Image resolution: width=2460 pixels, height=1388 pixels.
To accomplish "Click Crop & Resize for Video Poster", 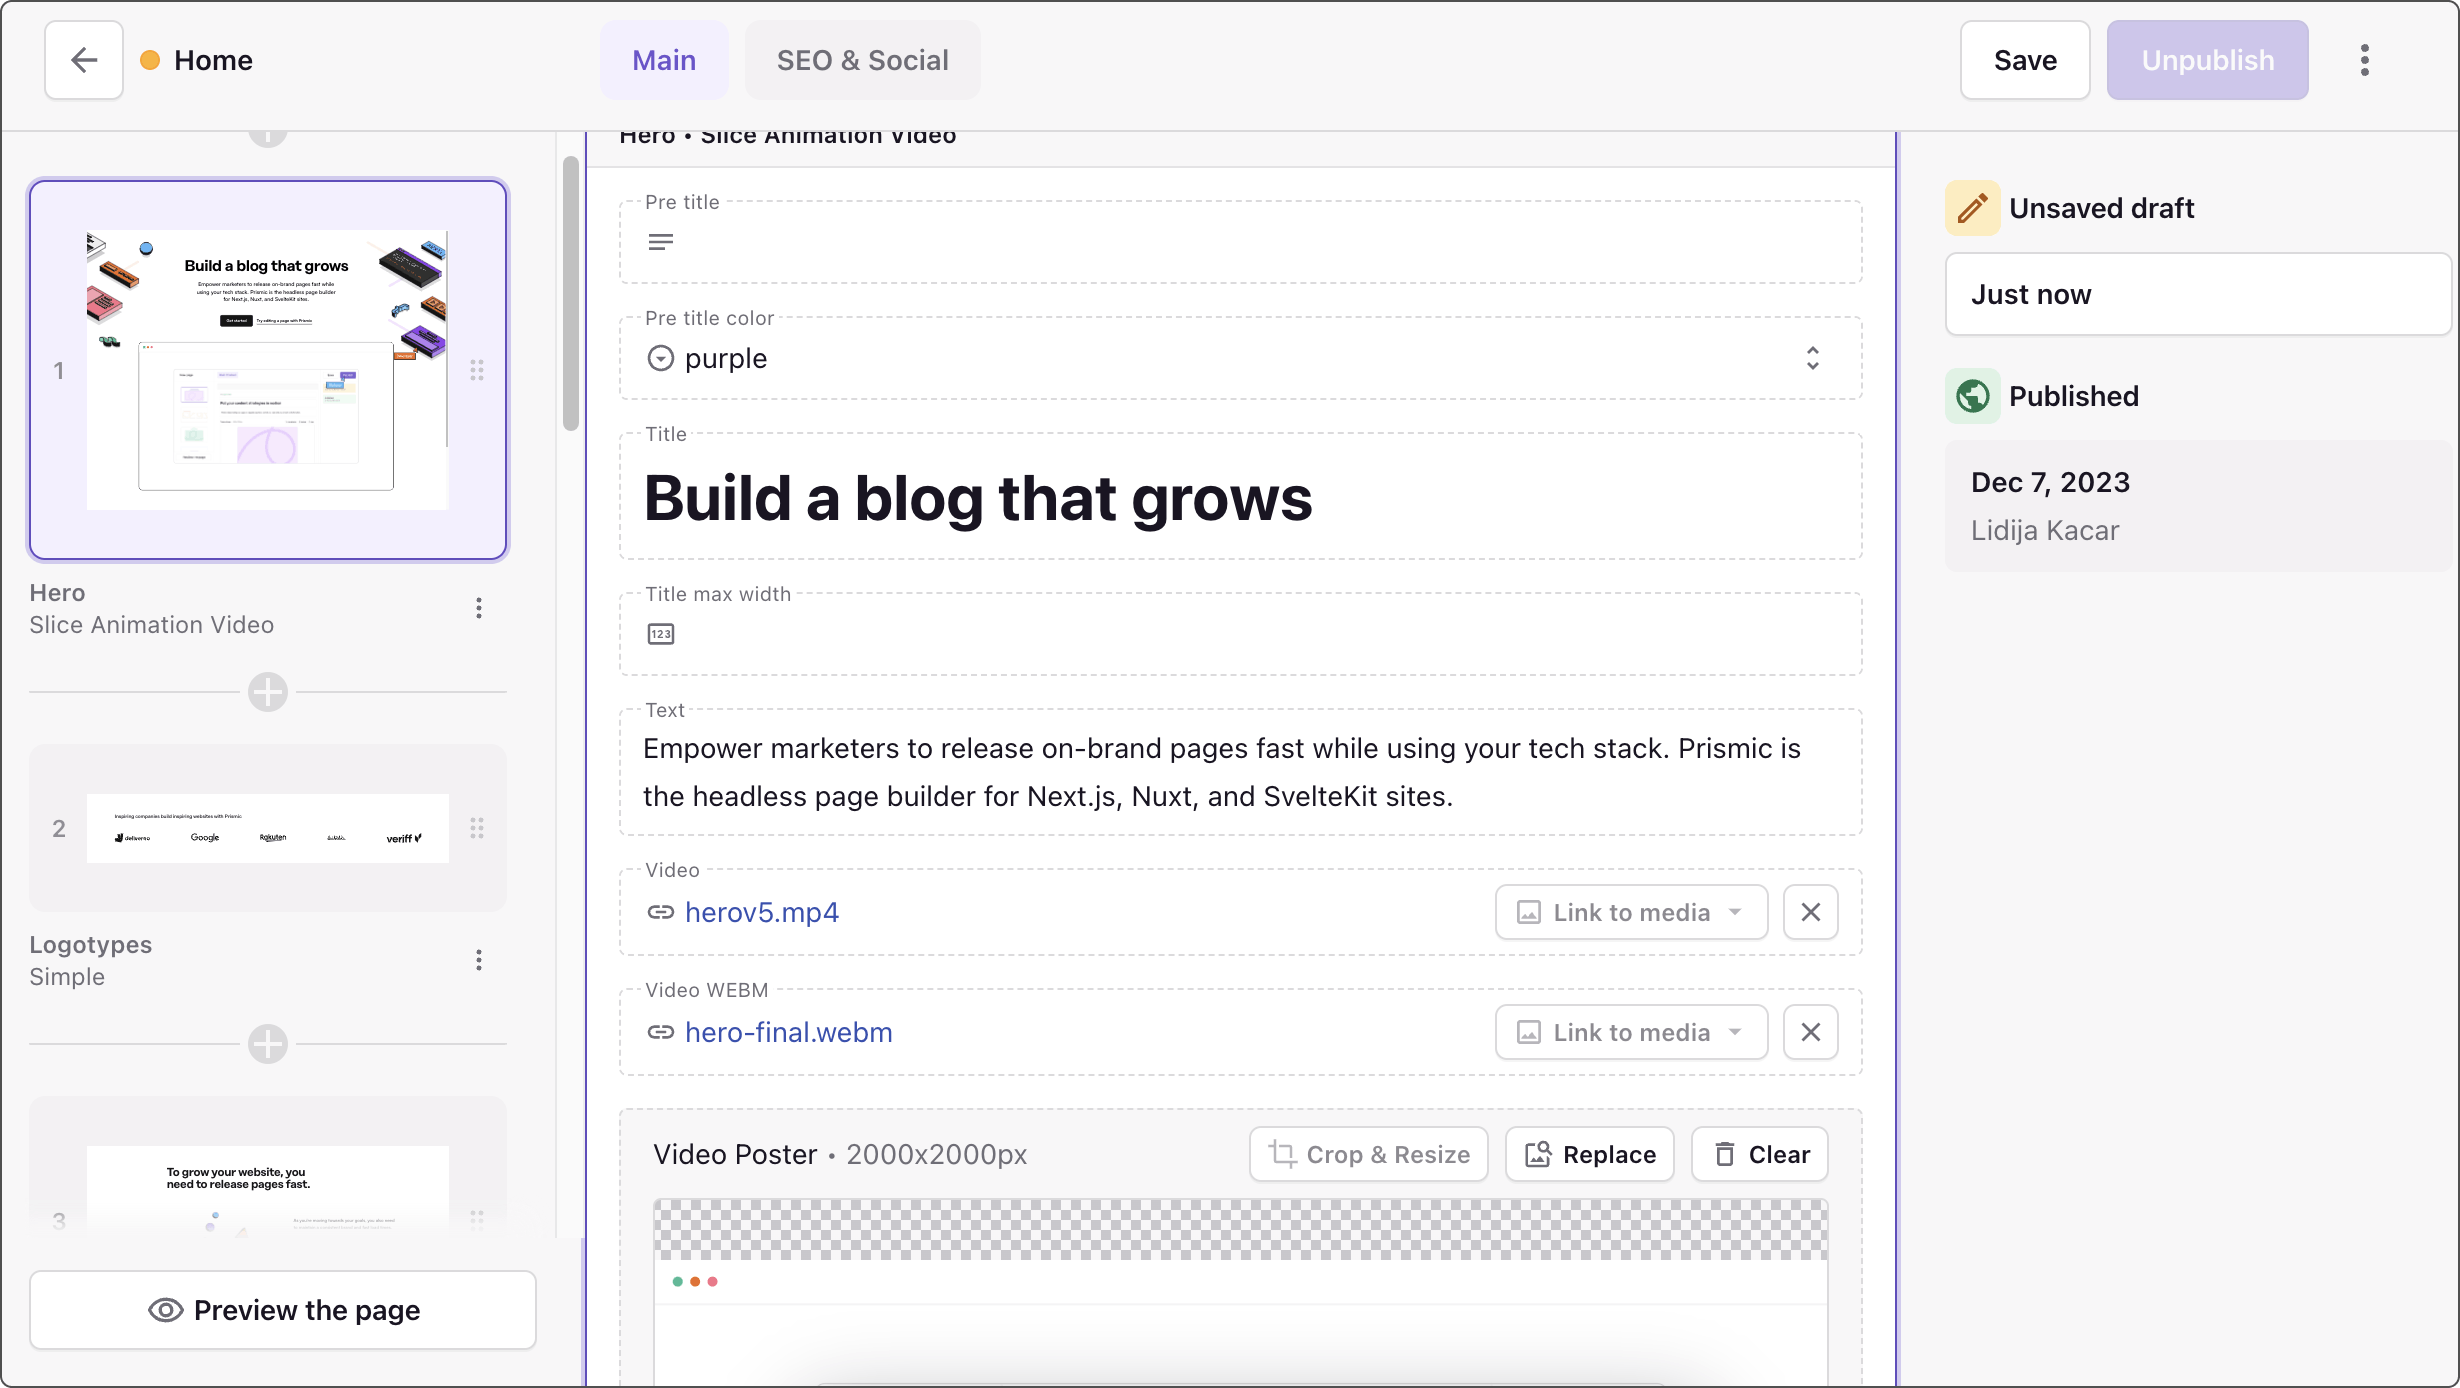I will click(1368, 1154).
